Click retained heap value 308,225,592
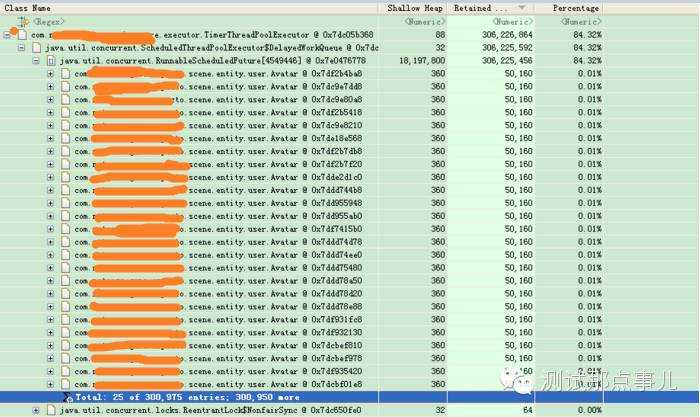Image resolution: width=700 pixels, height=417 pixels. pyautogui.click(x=507, y=47)
